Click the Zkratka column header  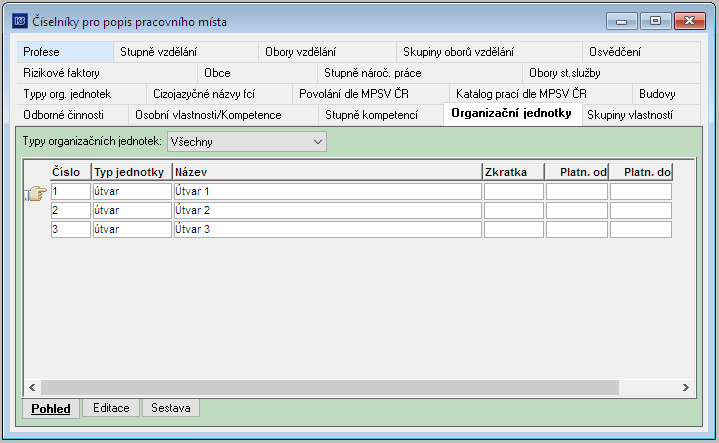(x=514, y=172)
